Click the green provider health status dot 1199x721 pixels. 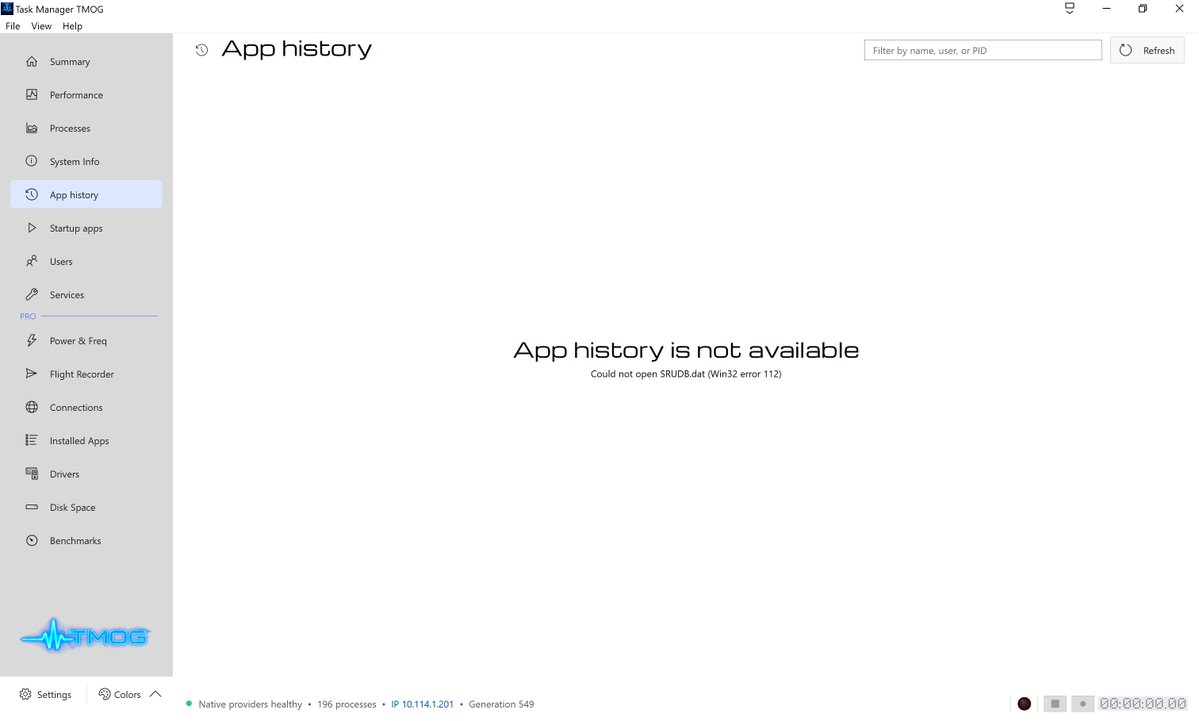pyautogui.click(x=189, y=703)
